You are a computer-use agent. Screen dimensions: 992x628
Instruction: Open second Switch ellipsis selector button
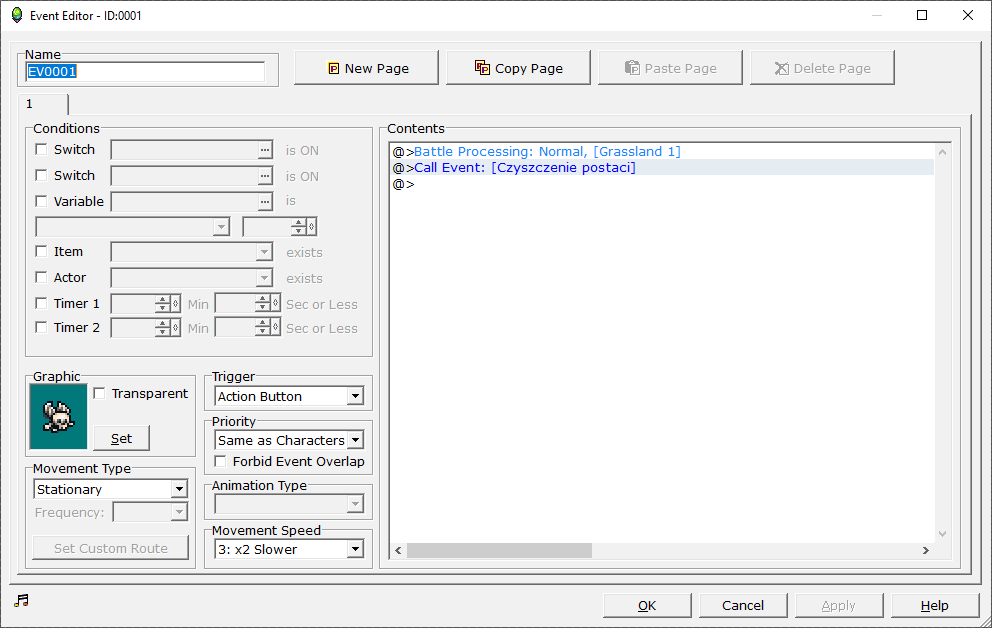(265, 176)
